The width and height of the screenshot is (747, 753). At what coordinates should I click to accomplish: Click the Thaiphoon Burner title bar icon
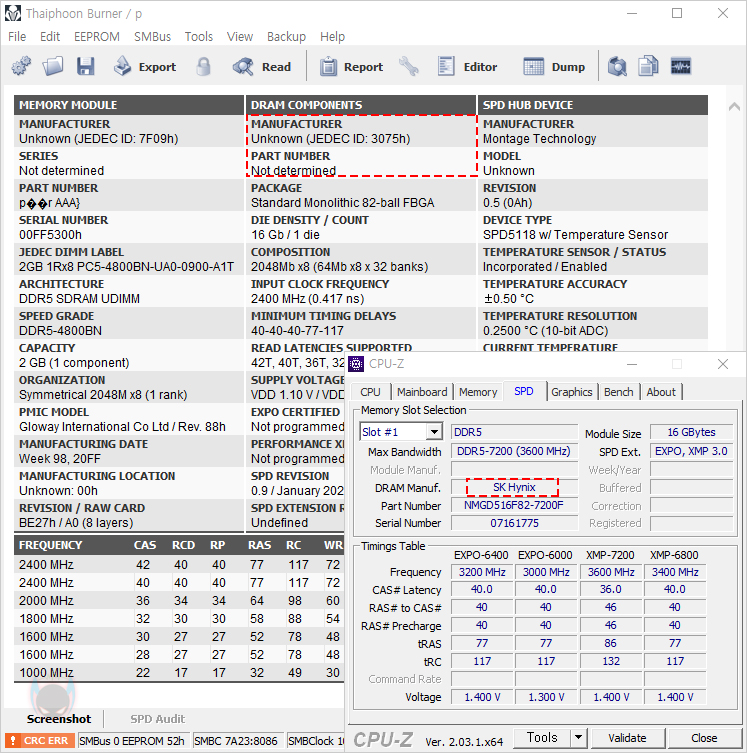point(13,13)
